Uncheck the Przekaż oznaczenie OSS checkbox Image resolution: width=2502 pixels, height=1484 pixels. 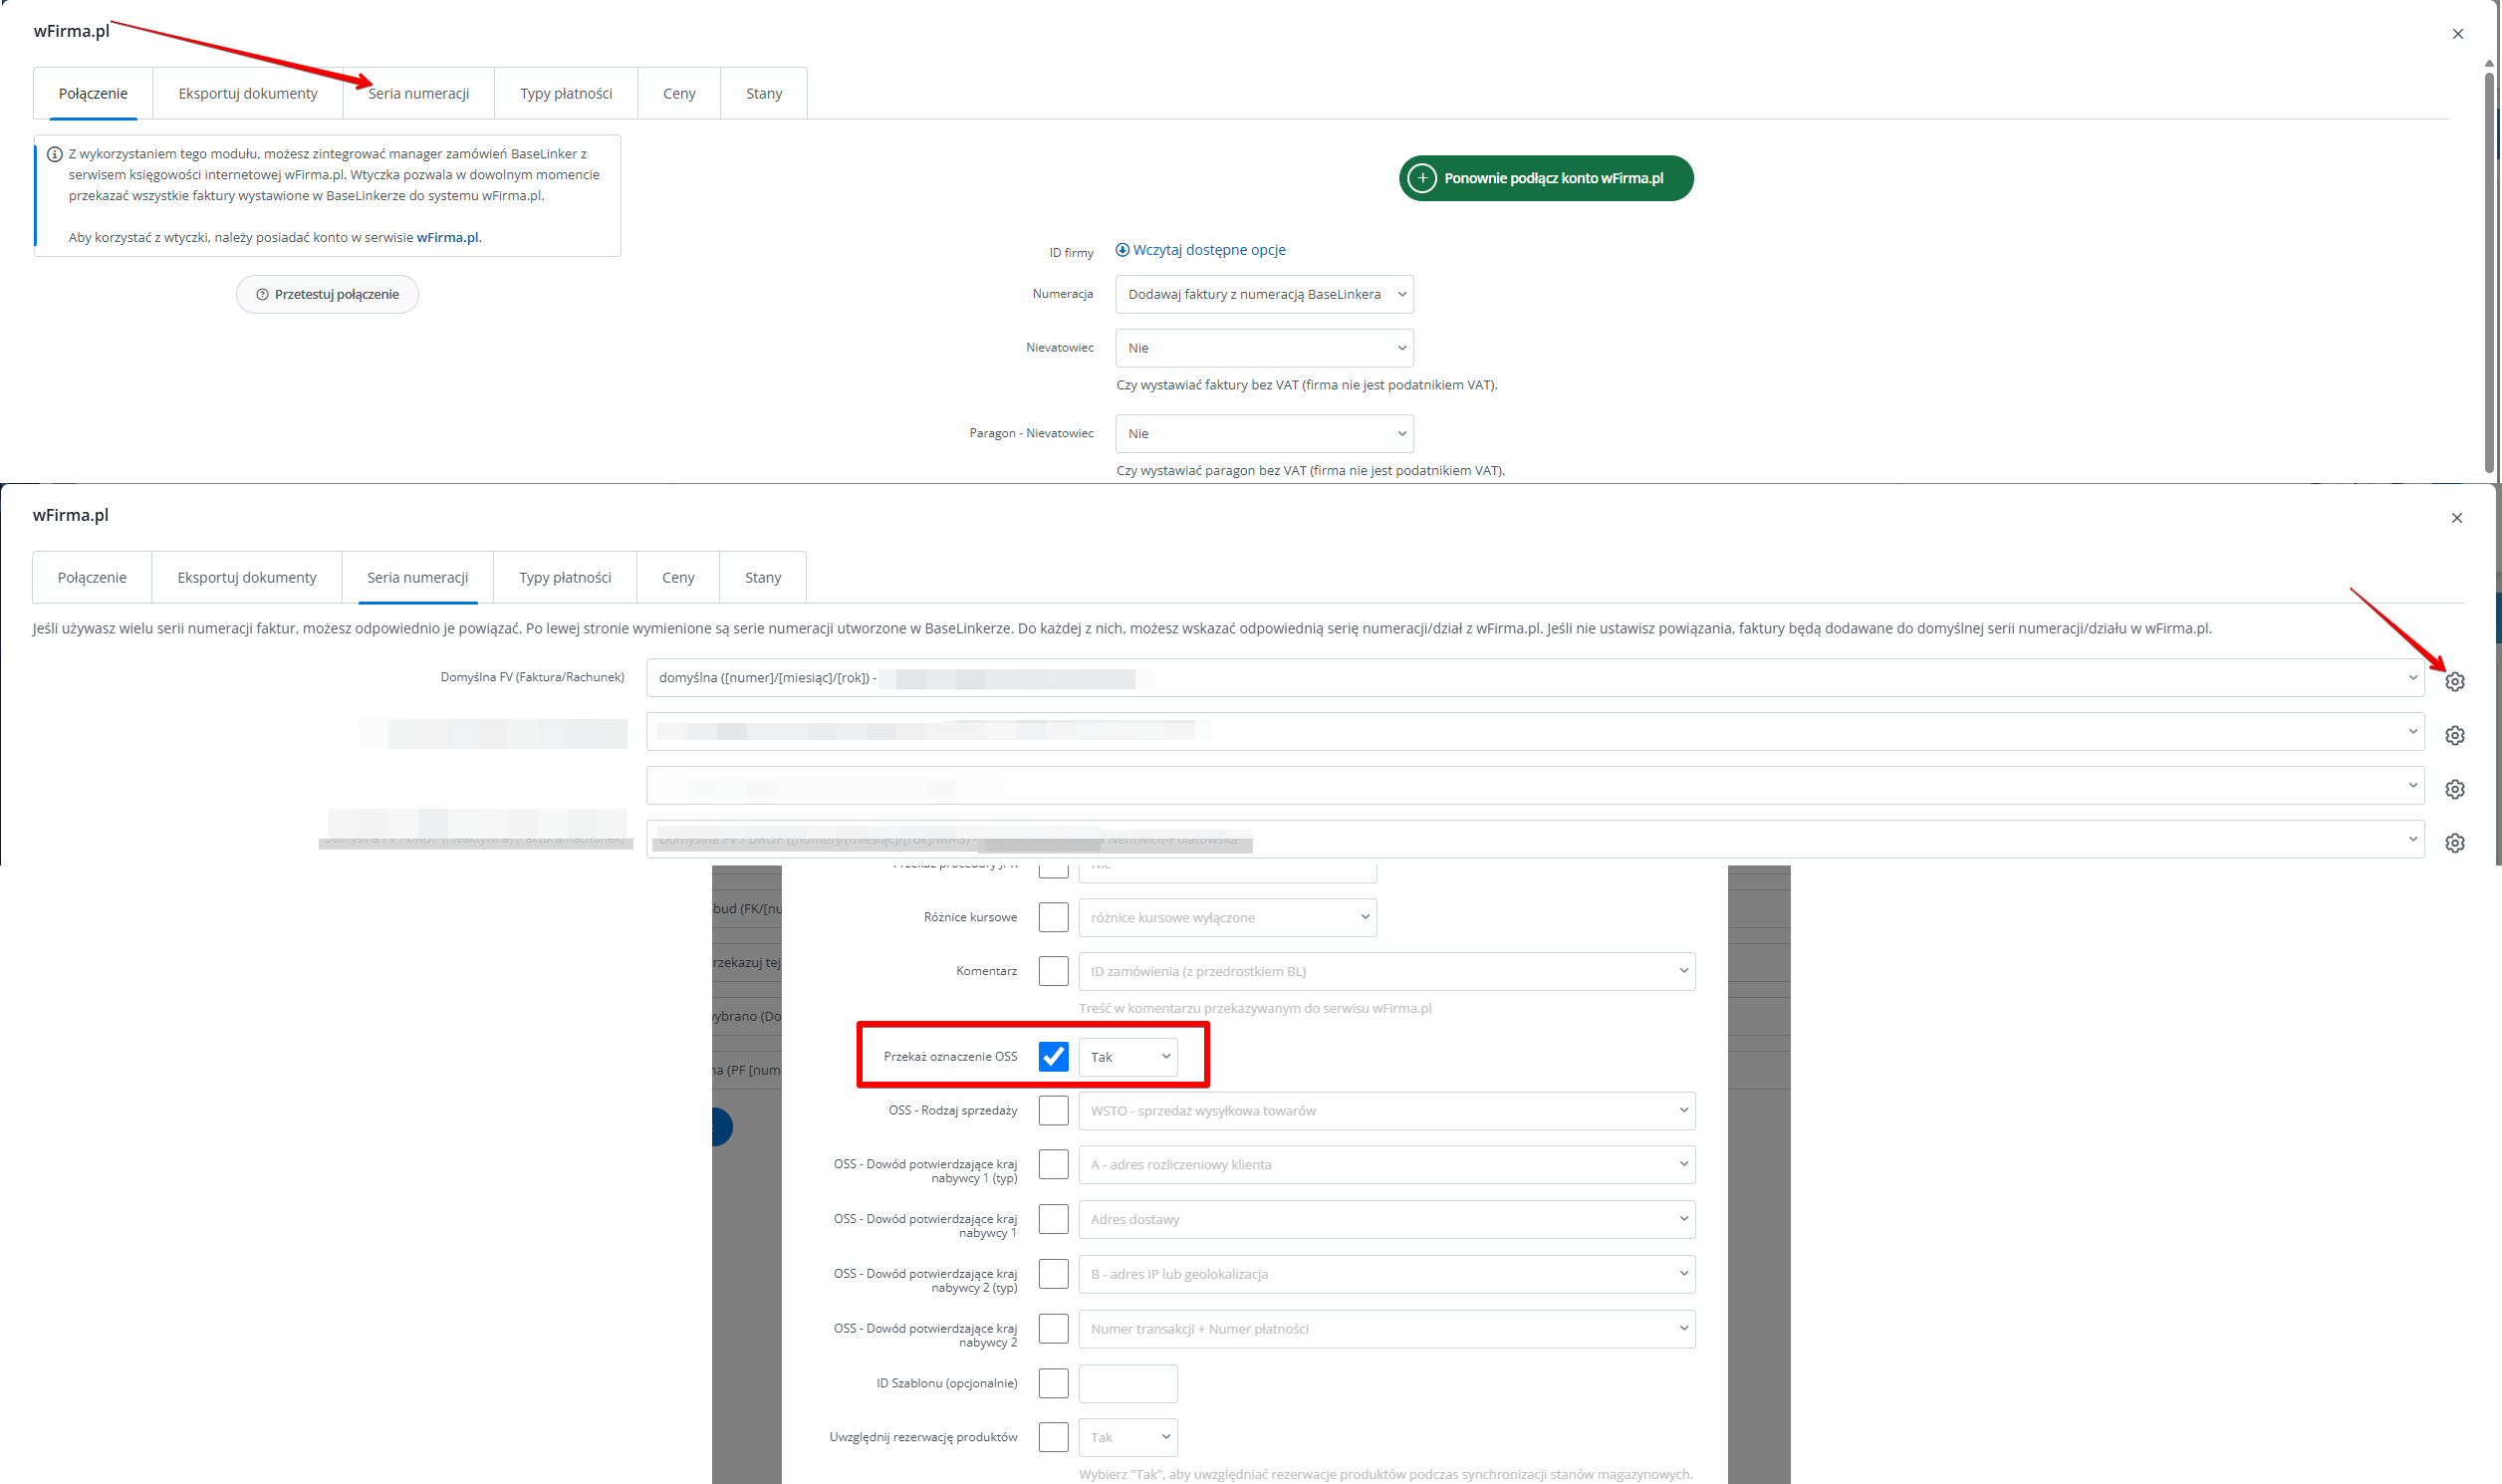(1053, 1056)
